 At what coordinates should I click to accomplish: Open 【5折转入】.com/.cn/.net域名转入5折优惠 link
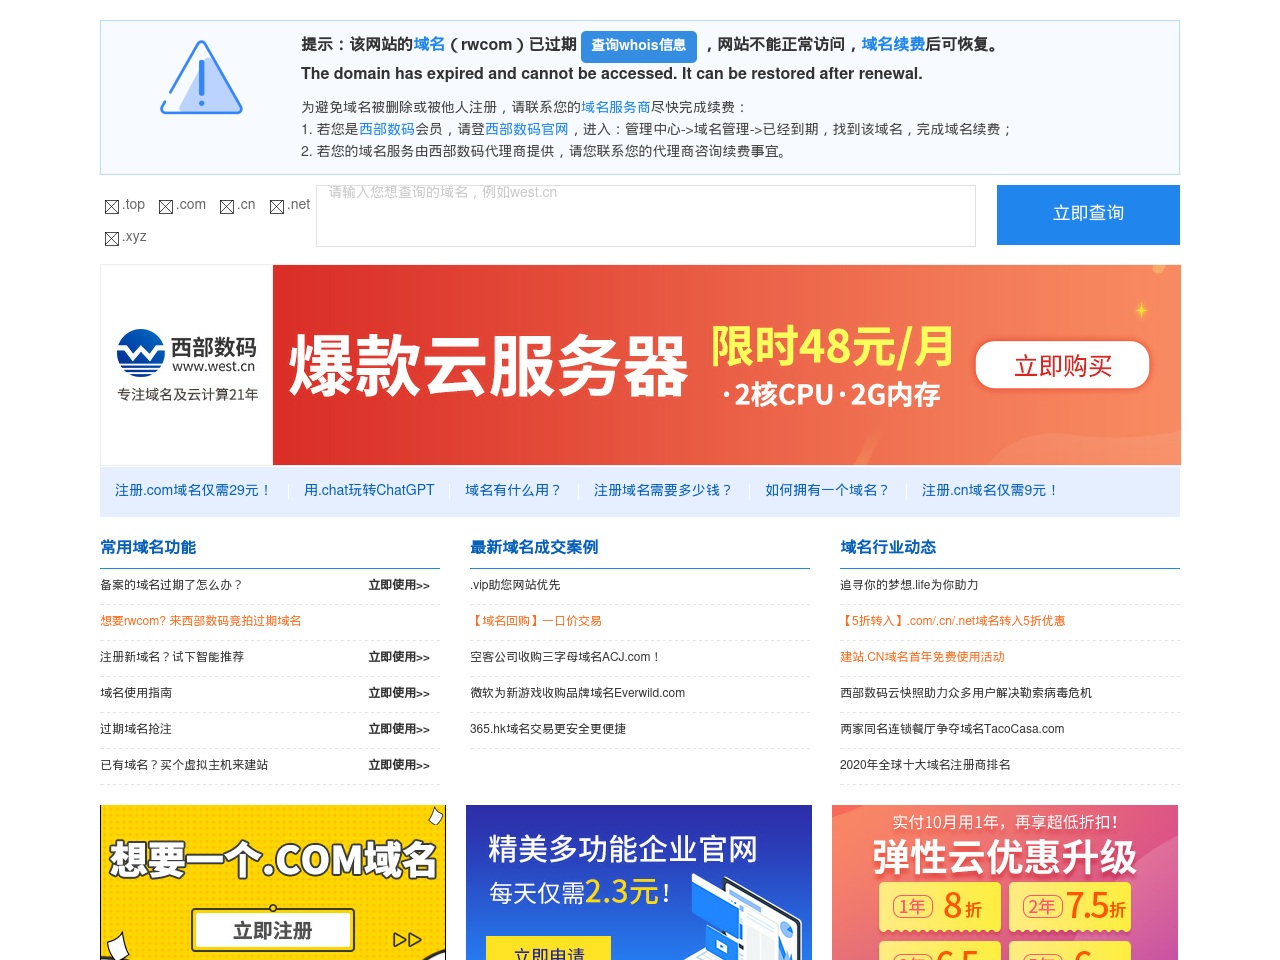(x=953, y=621)
